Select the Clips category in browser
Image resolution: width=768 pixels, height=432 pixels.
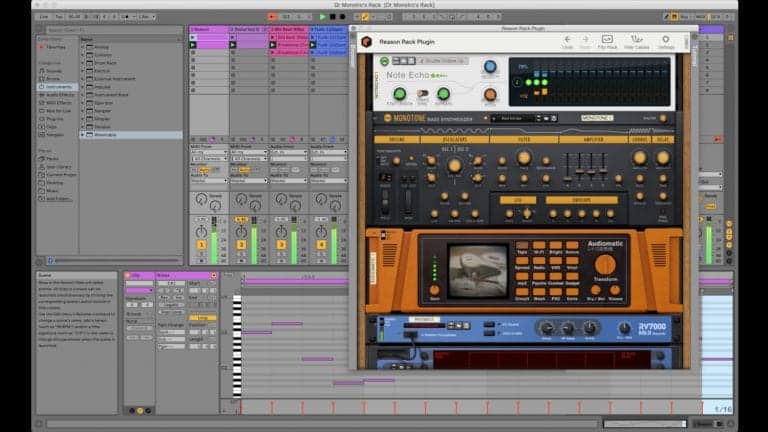pyautogui.click(x=50, y=127)
